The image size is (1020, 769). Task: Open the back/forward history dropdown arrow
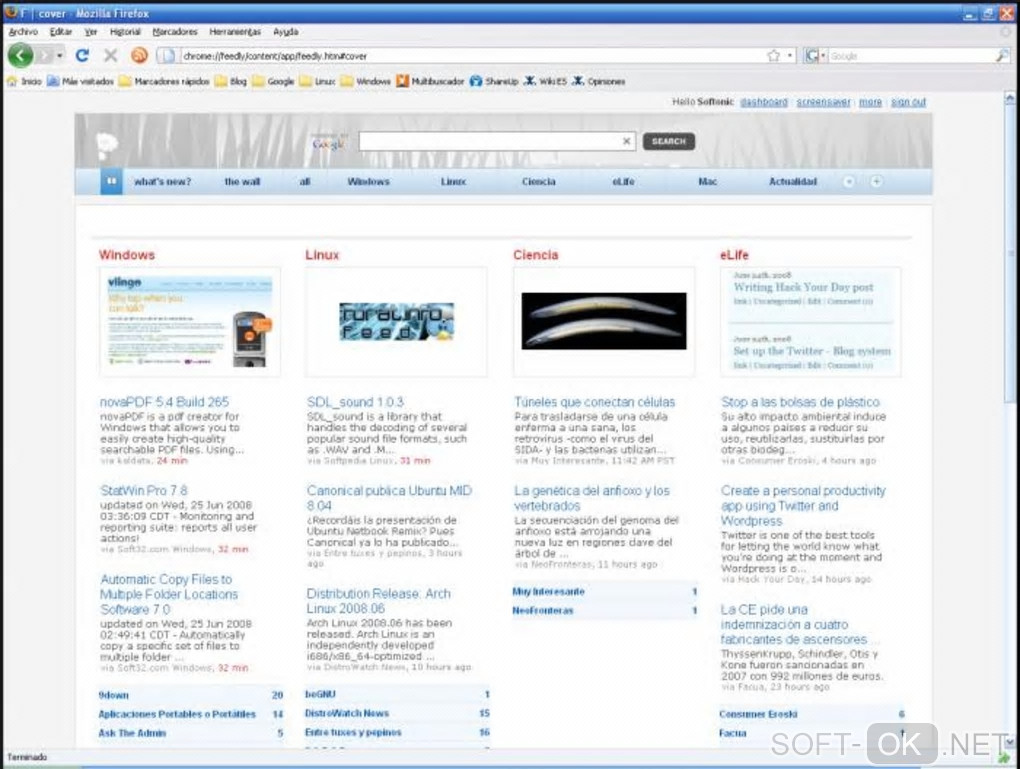tap(59, 56)
